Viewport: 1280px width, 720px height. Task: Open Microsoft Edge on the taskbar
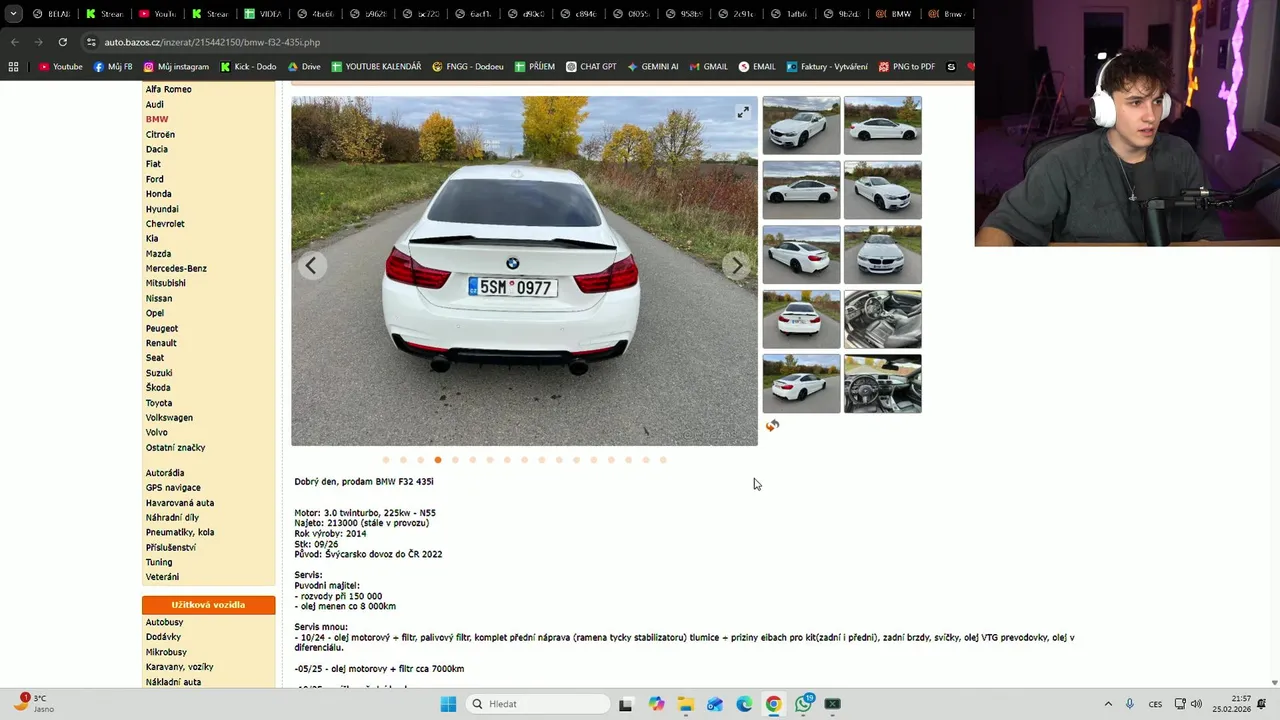tap(744, 704)
